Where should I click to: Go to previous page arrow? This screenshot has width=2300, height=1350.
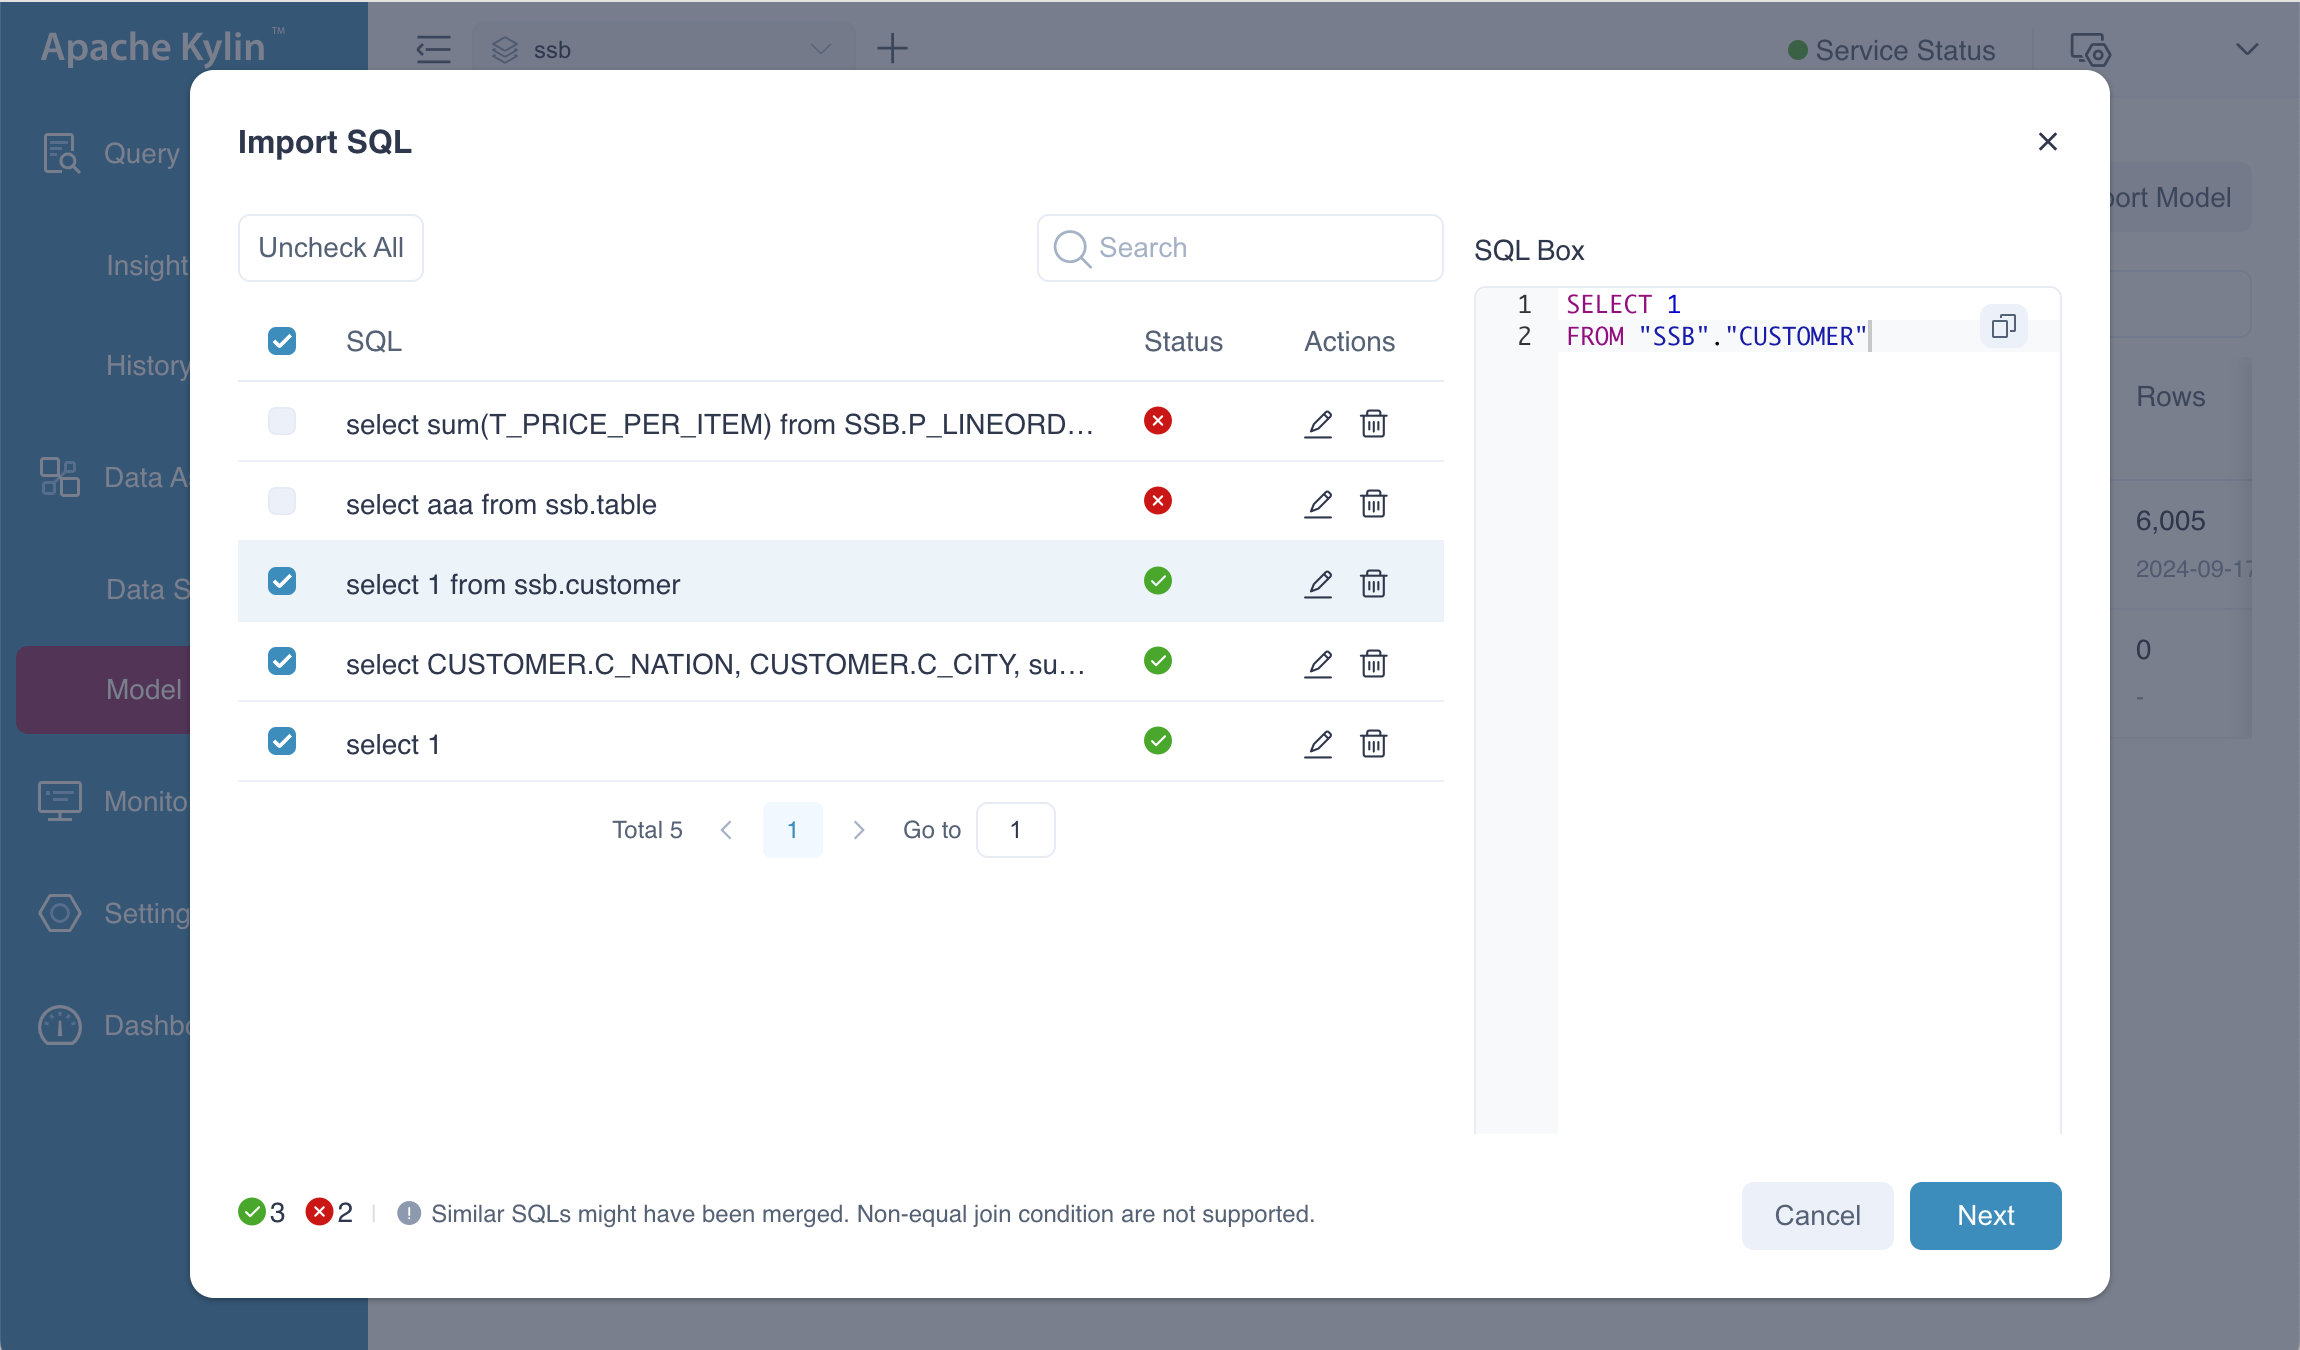727,830
